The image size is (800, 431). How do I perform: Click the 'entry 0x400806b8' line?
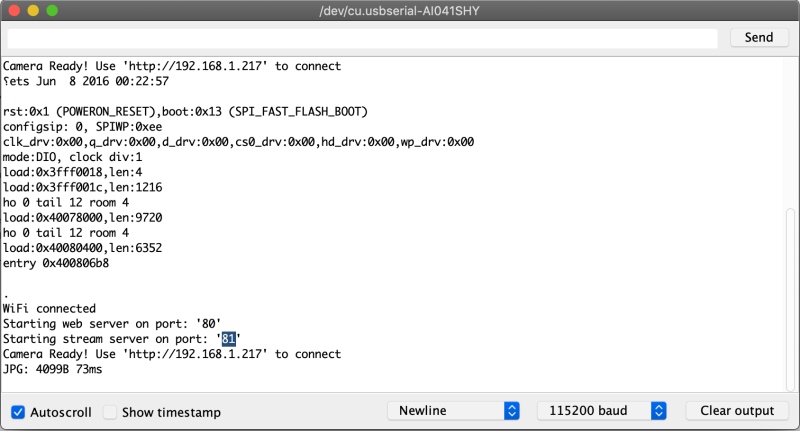(56, 263)
